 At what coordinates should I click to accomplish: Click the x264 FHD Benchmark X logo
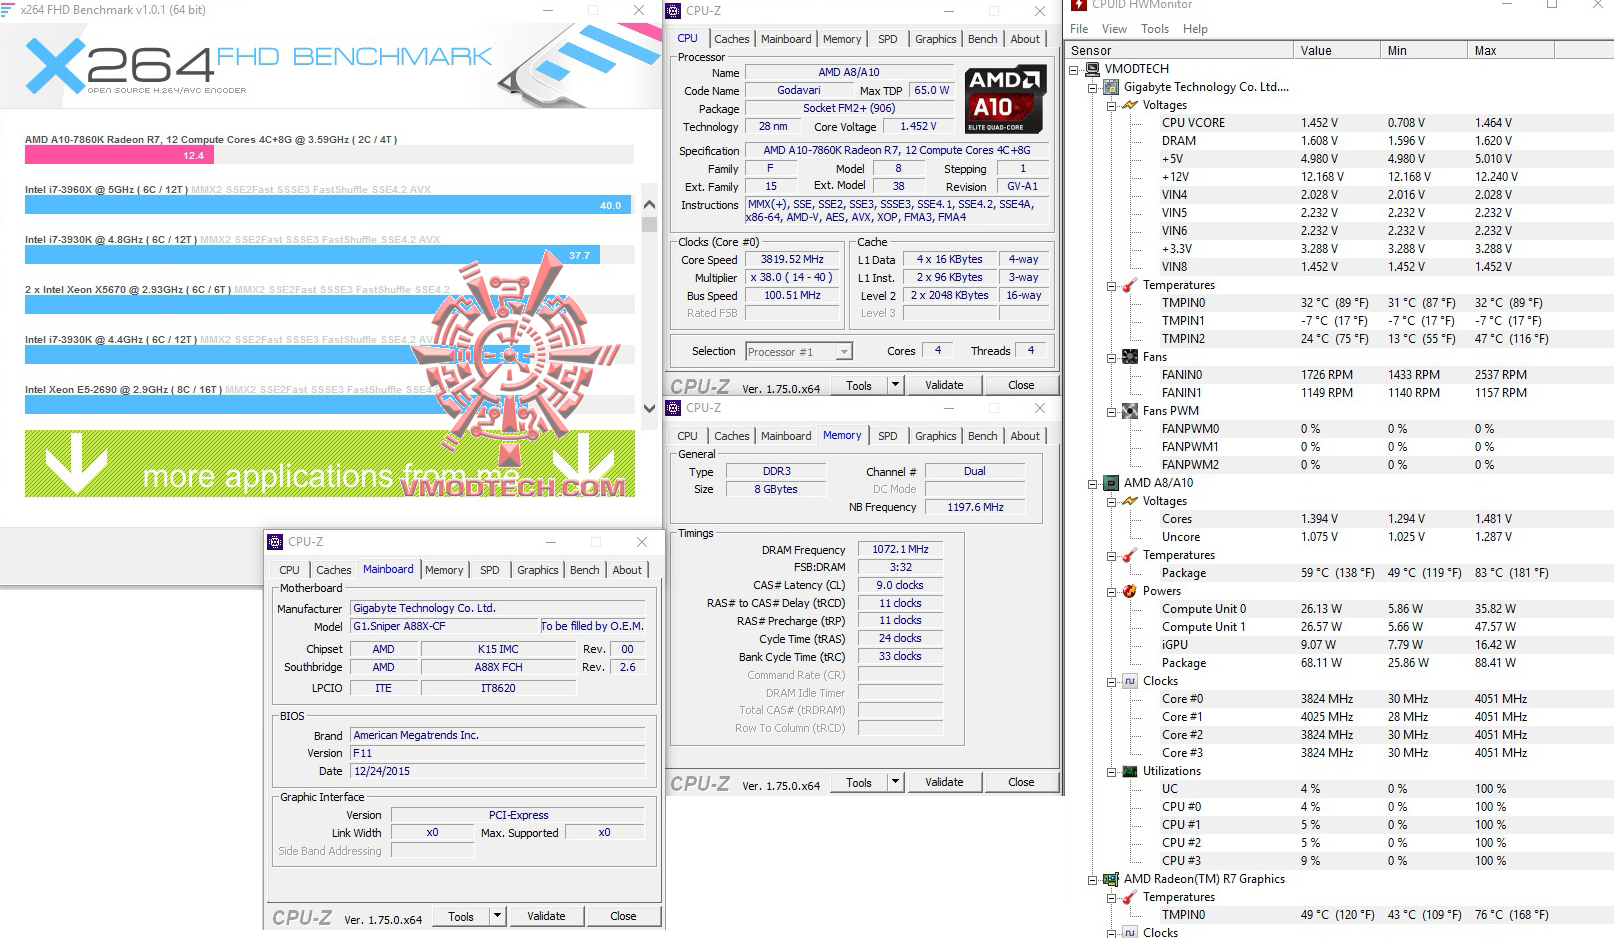[55, 66]
